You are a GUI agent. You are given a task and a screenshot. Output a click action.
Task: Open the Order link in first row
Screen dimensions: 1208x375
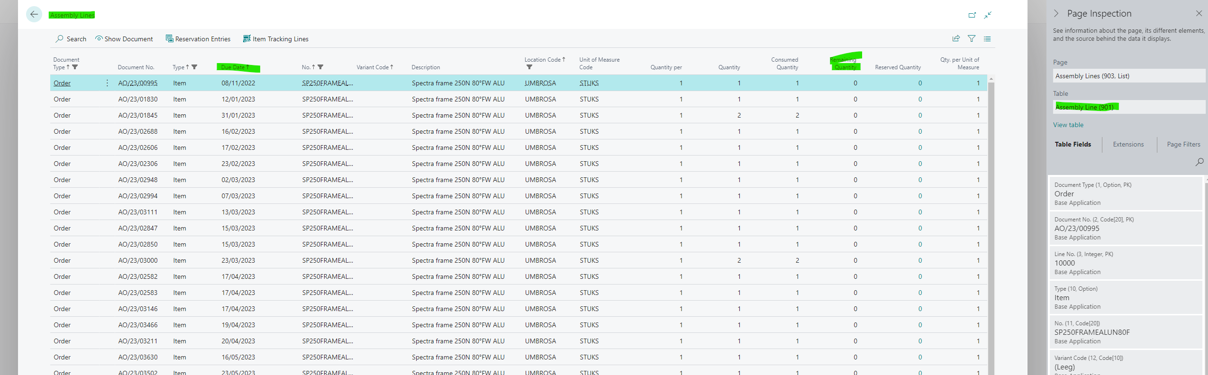62,83
